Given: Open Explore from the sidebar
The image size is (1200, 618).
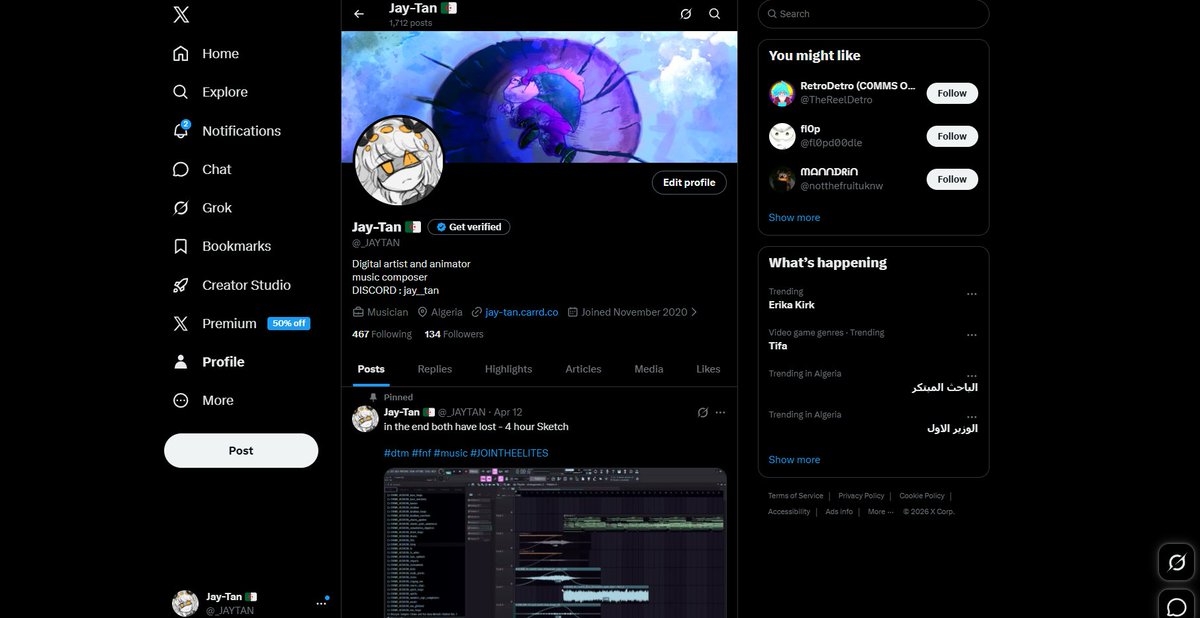Looking at the screenshot, I should coord(210,92).
